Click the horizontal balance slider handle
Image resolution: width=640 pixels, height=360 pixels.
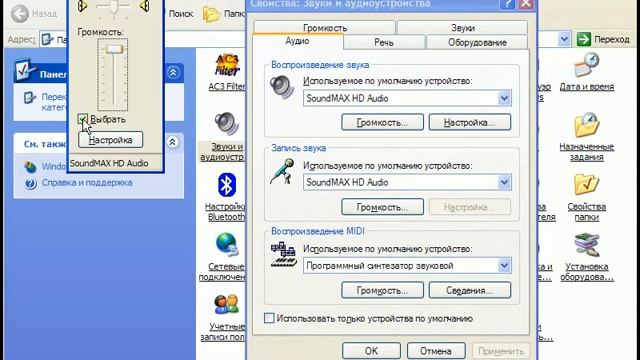114,7
